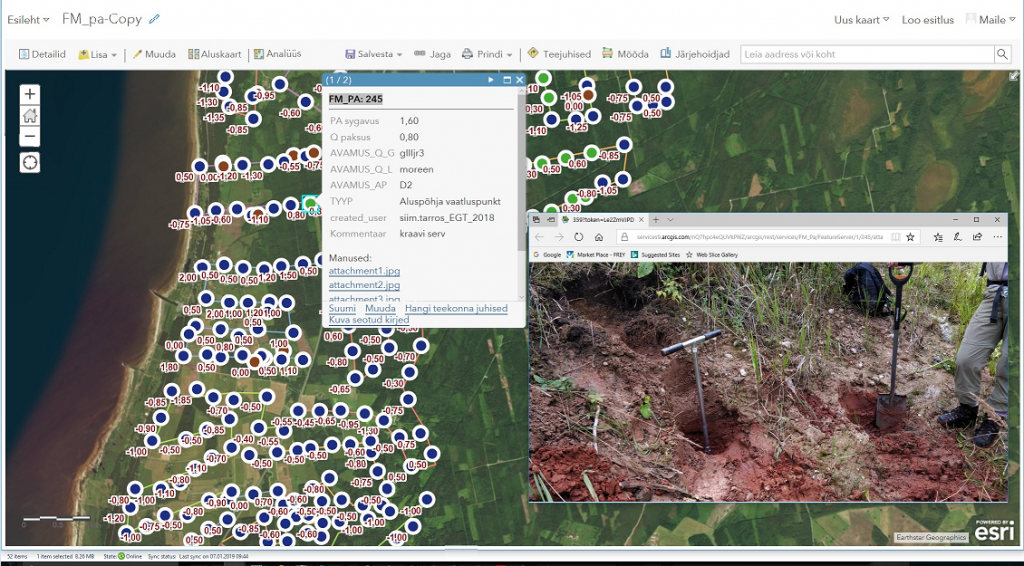Click the address search input field
The width and height of the screenshot is (1024, 566).
(867, 54)
